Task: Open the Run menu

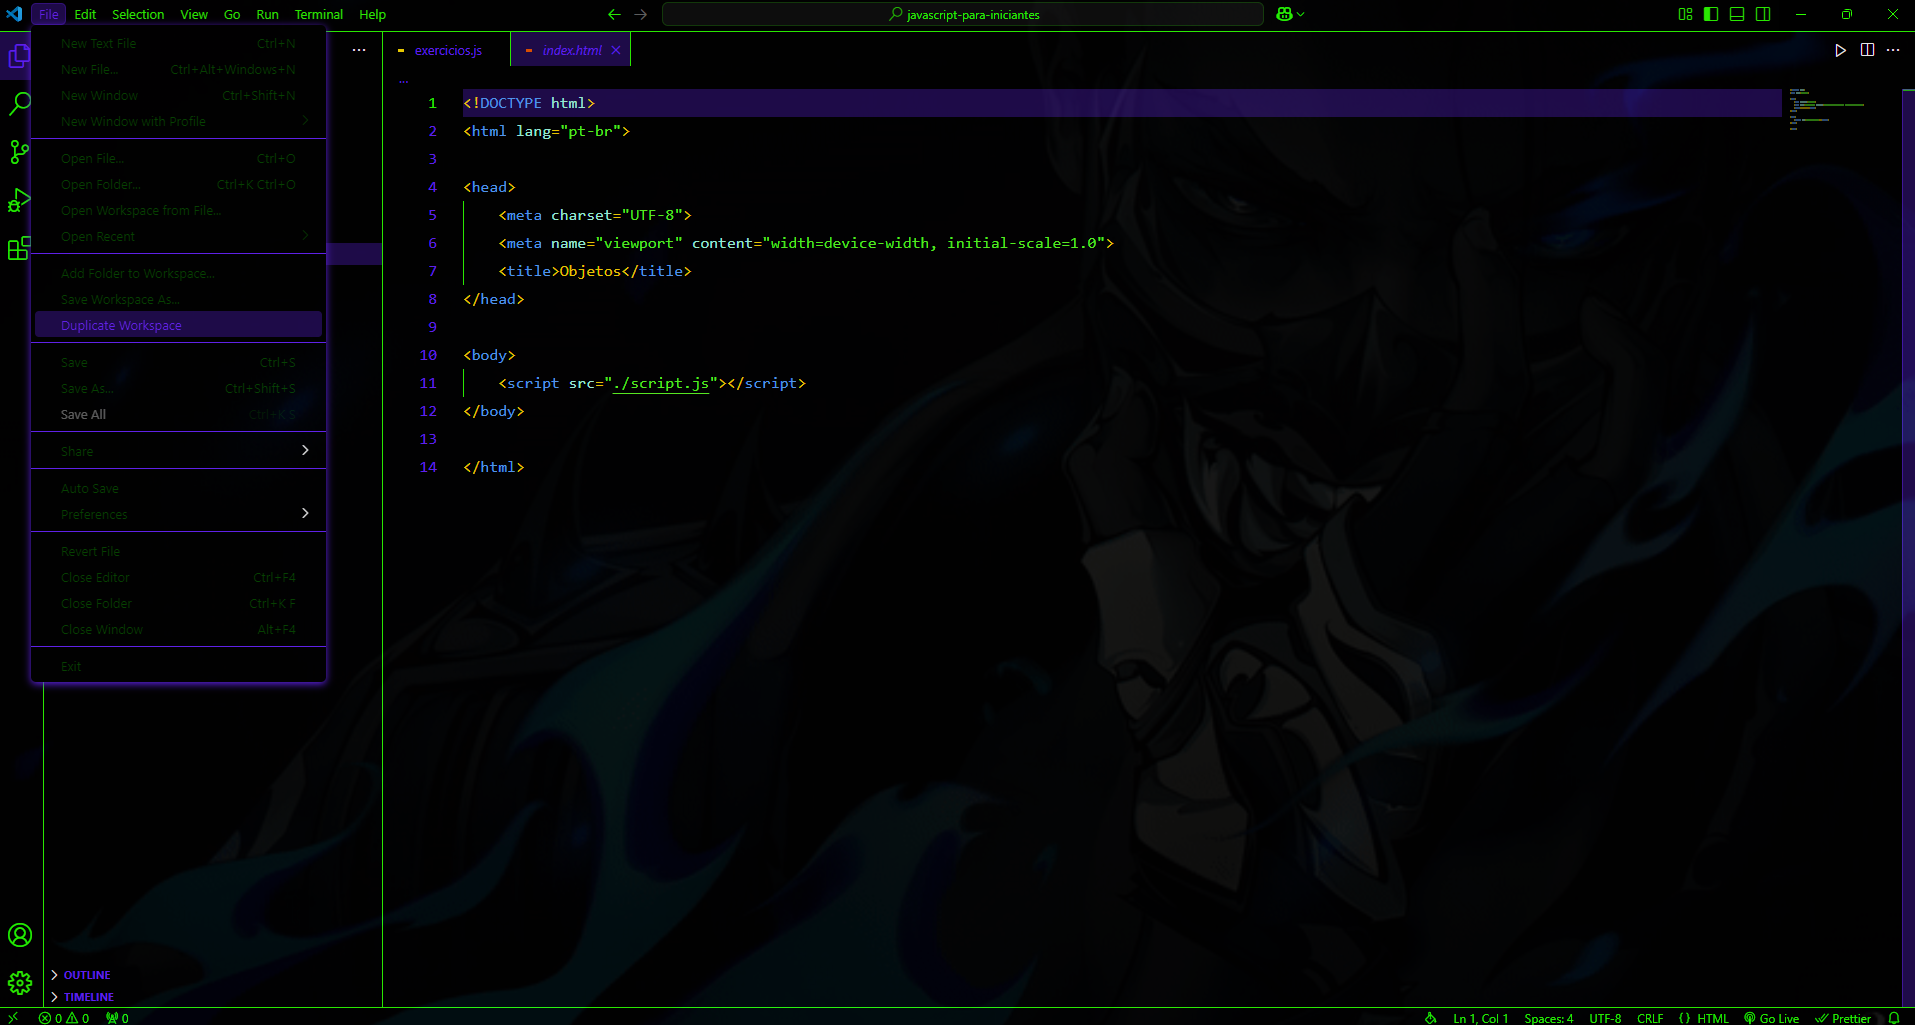Action: pos(267,14)
